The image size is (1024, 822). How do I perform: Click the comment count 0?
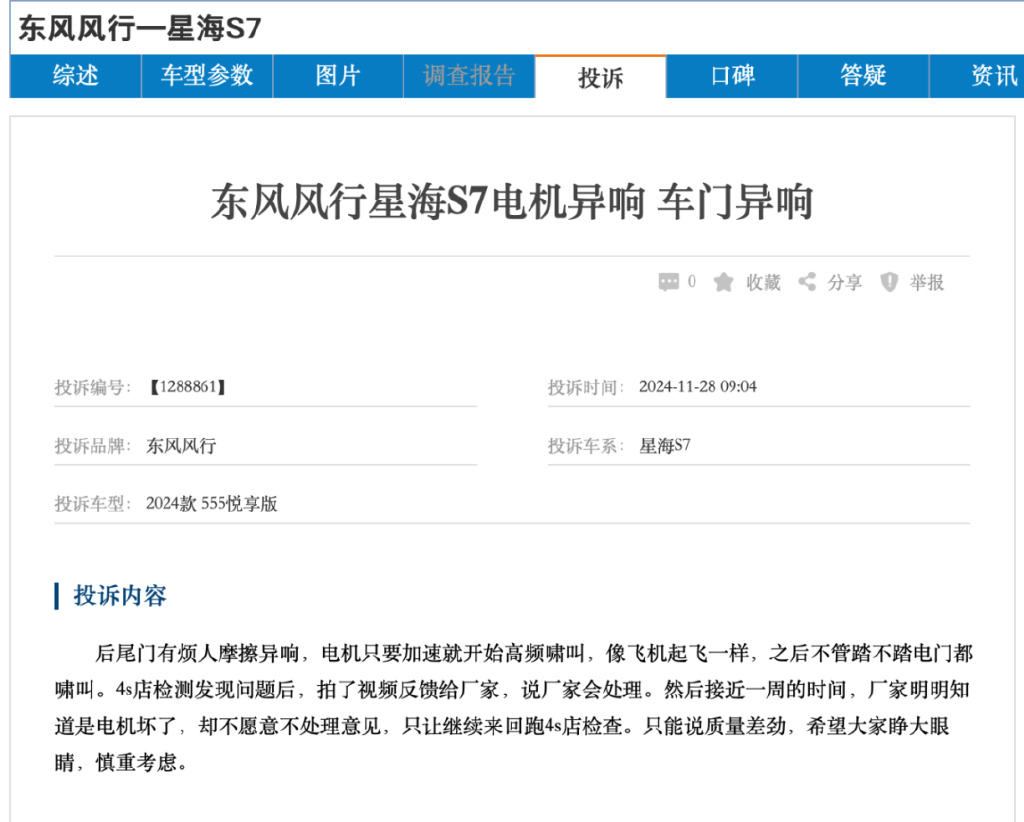pos(692,282)
